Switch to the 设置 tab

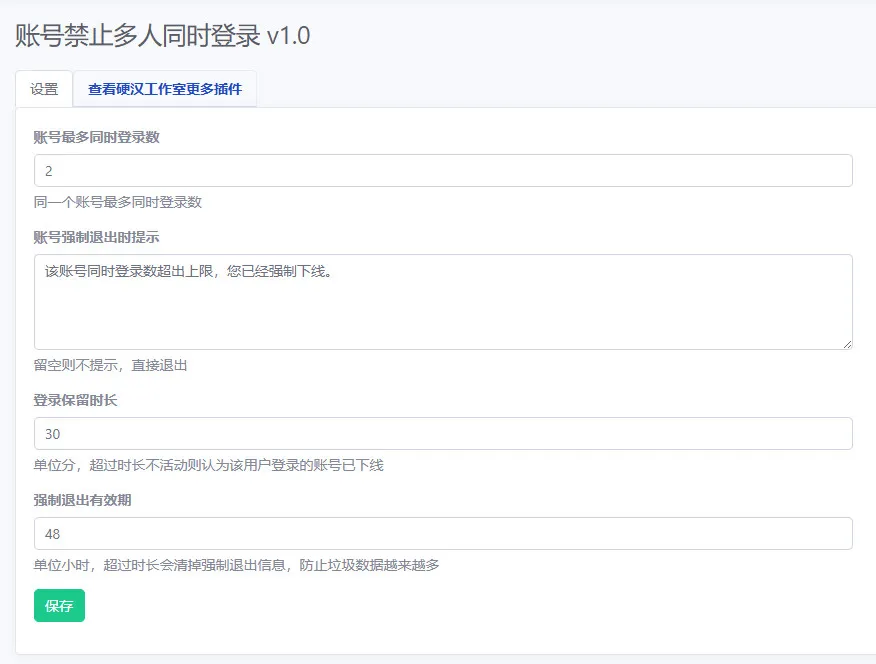click(44, 89)
